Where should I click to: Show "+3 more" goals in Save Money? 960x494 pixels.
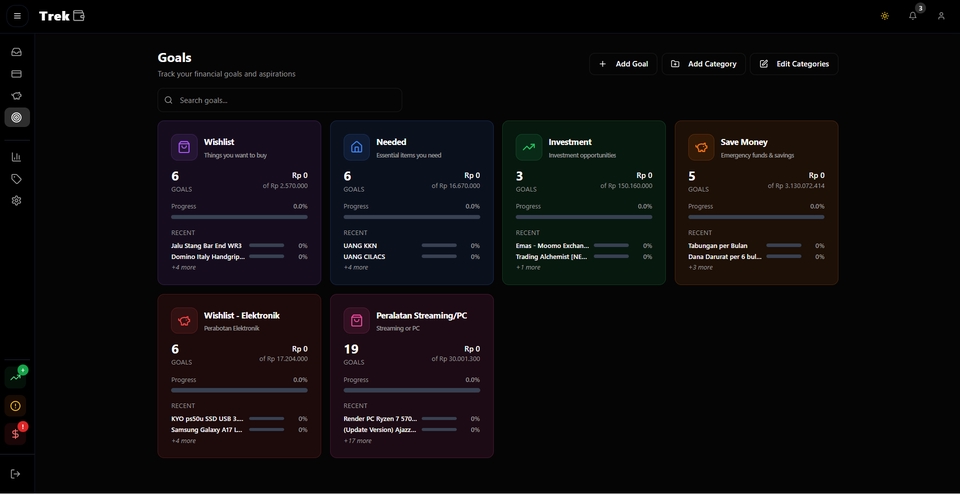pyautogui.click(x=700, y=268)
